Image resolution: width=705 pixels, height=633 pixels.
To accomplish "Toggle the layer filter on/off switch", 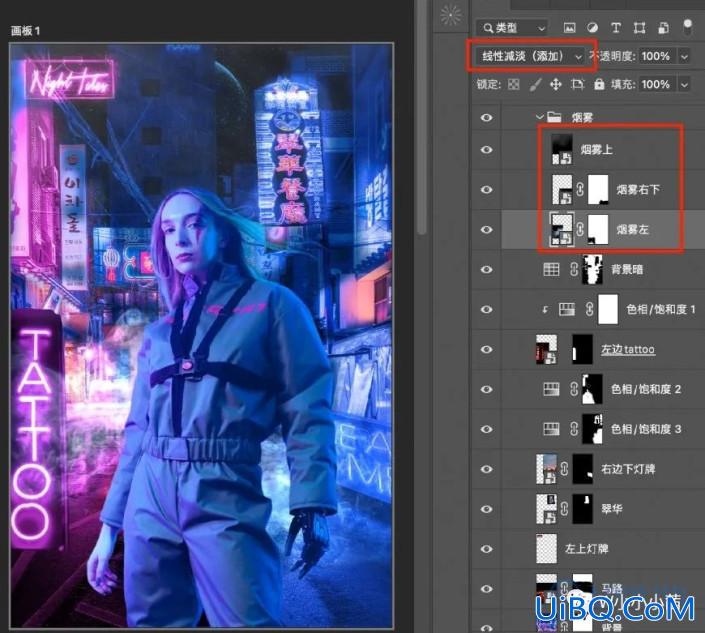I will pyautogui.click(x=687, y=27).
